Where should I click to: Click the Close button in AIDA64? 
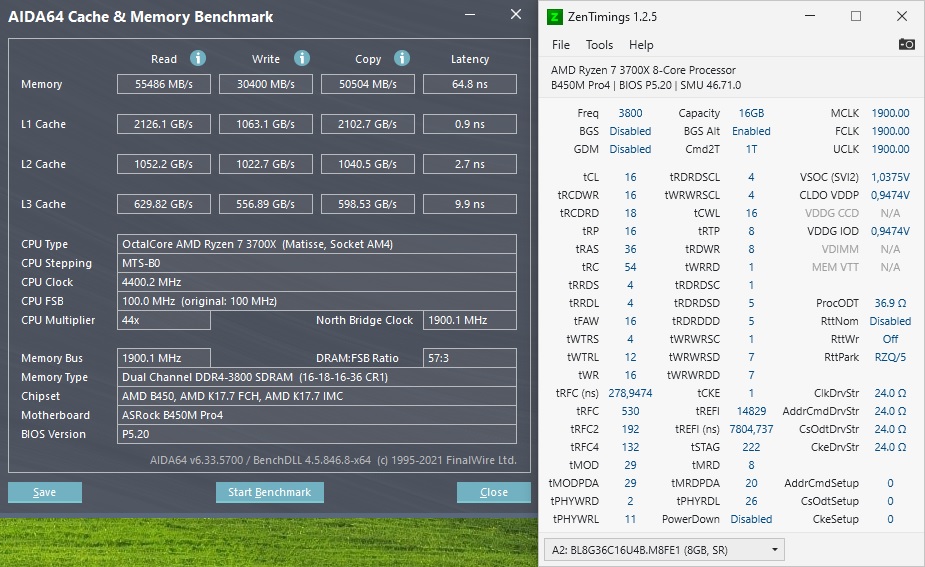pos(494,492)
